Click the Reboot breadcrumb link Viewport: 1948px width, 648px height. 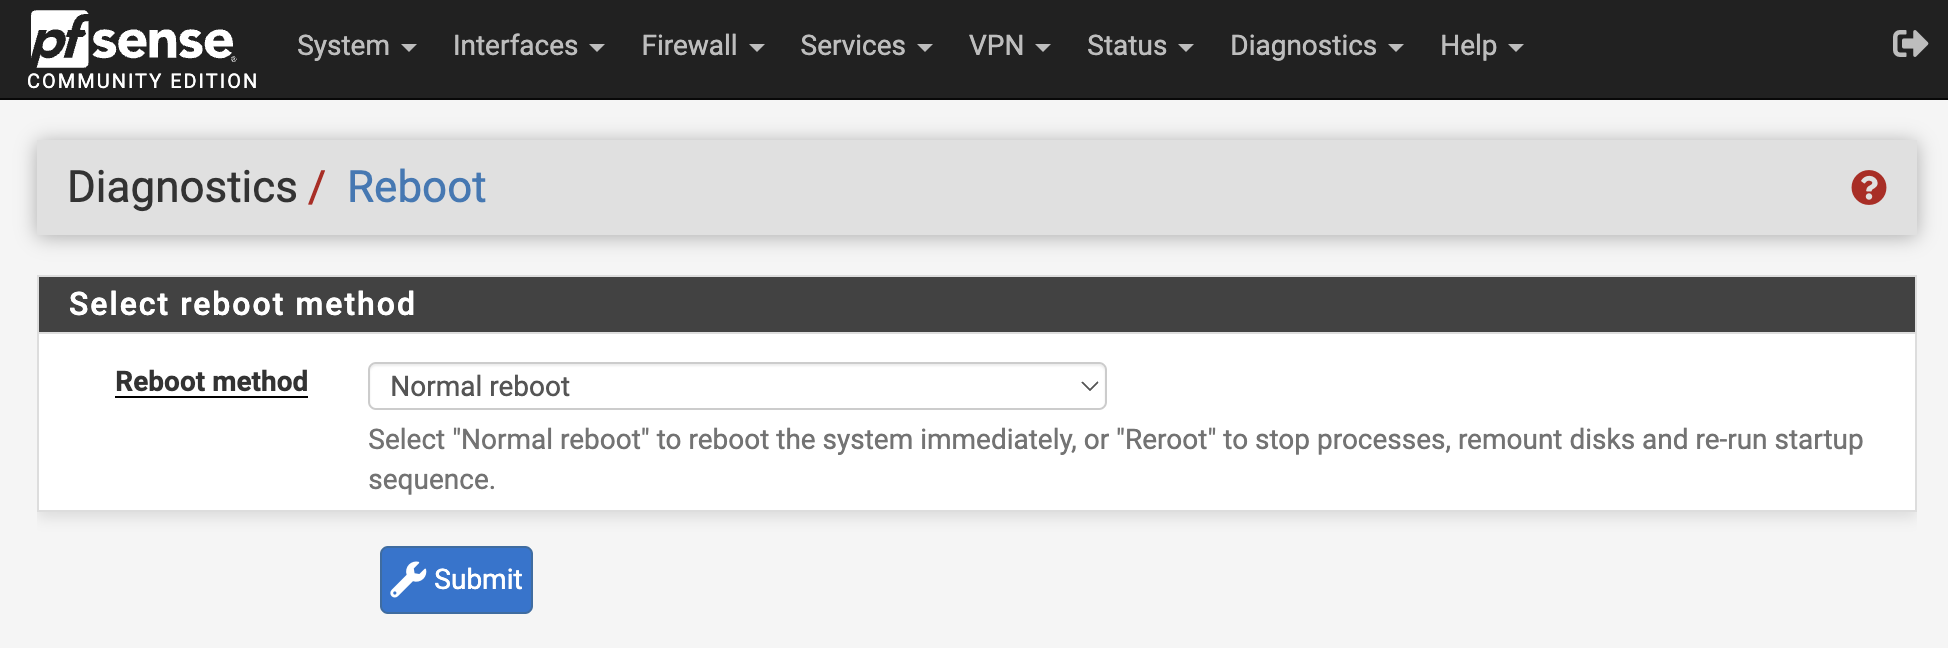[416, 188]
